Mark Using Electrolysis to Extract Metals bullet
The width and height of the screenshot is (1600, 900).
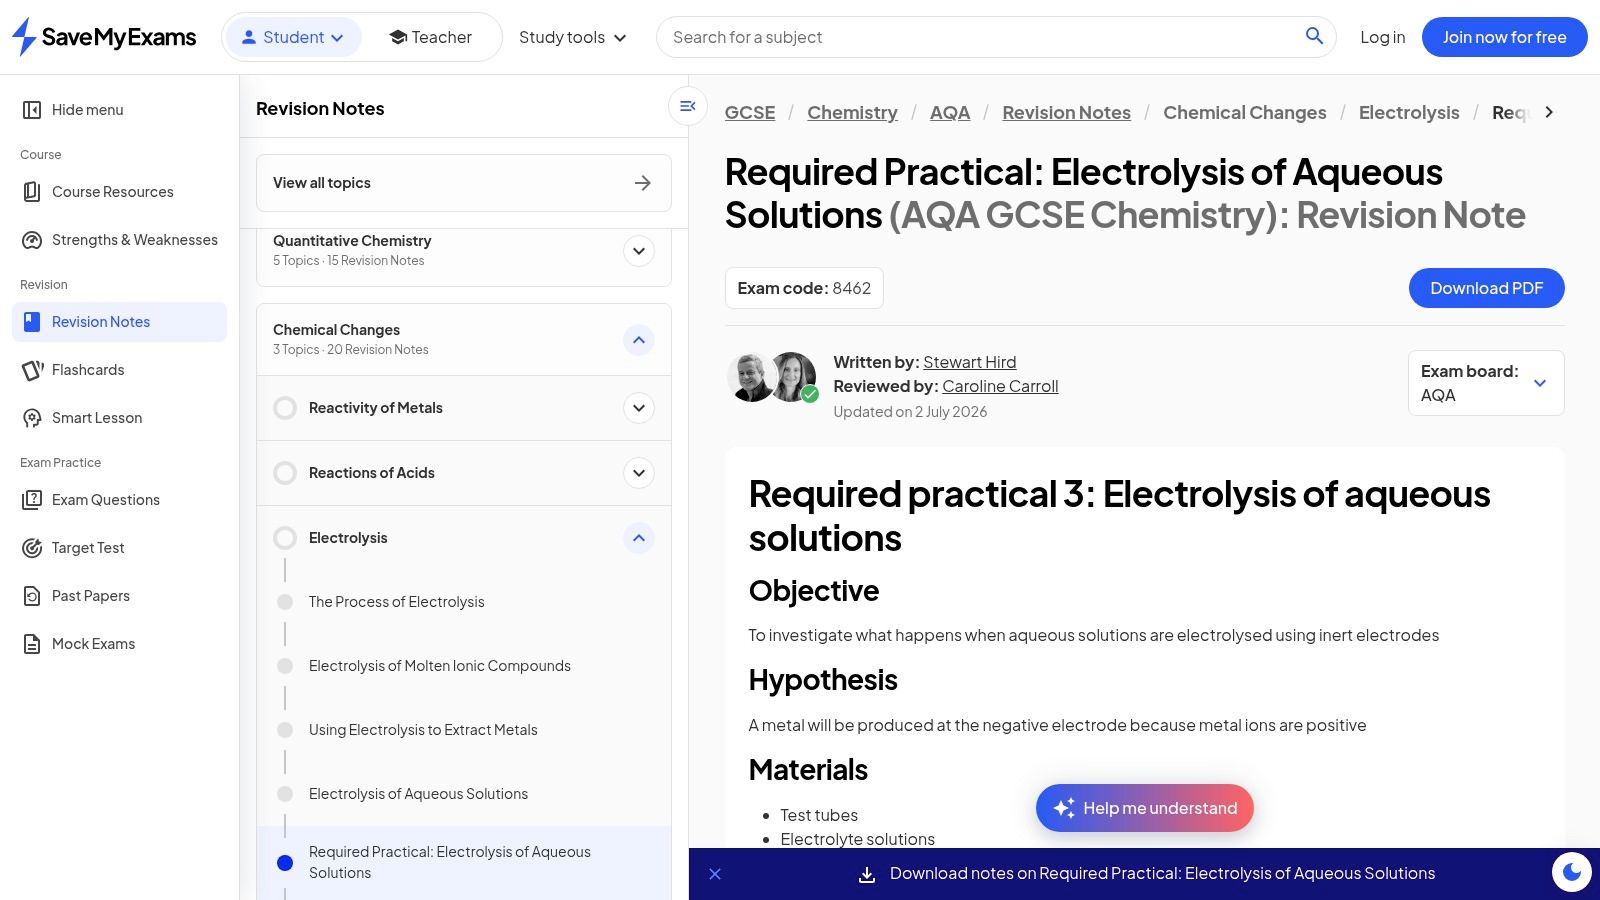click(x=285, y=730)
